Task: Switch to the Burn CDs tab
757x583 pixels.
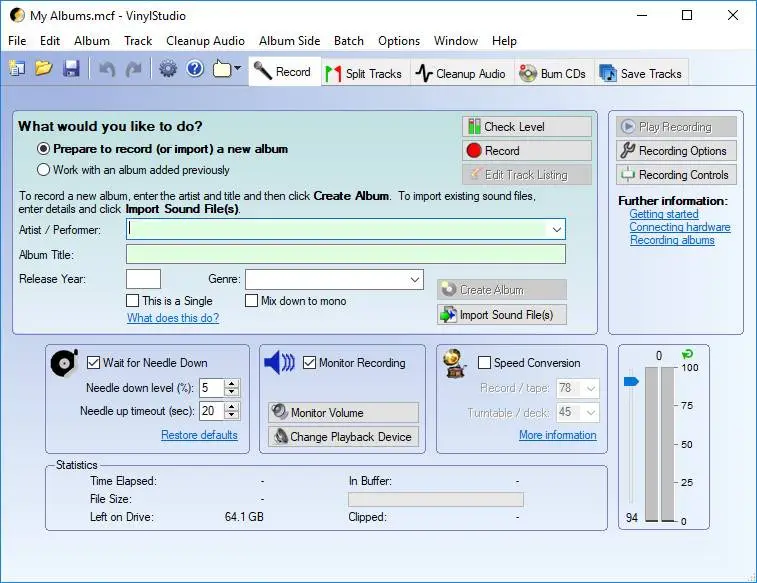Action: 554,73
